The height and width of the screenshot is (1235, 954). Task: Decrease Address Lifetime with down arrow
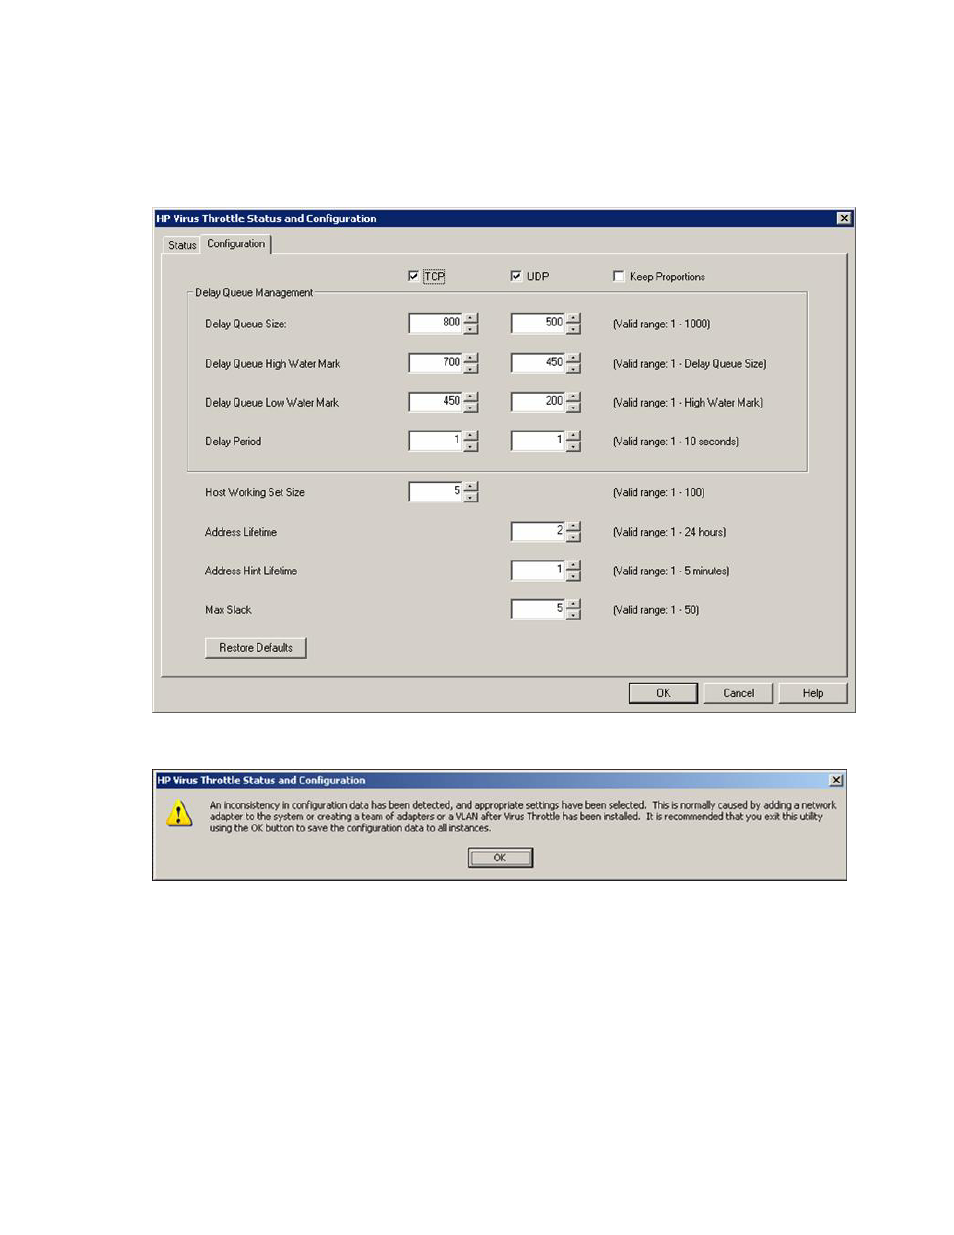click(573, 537)
